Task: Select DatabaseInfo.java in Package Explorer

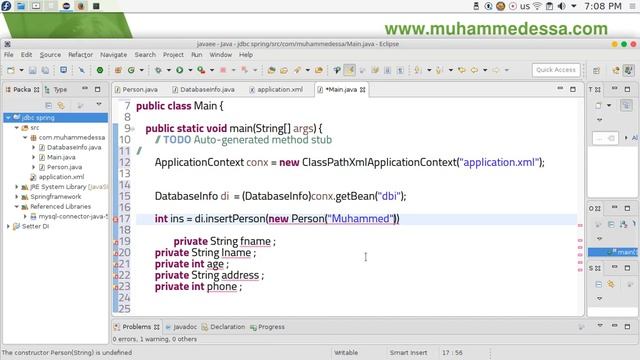Action: point(70,147)
